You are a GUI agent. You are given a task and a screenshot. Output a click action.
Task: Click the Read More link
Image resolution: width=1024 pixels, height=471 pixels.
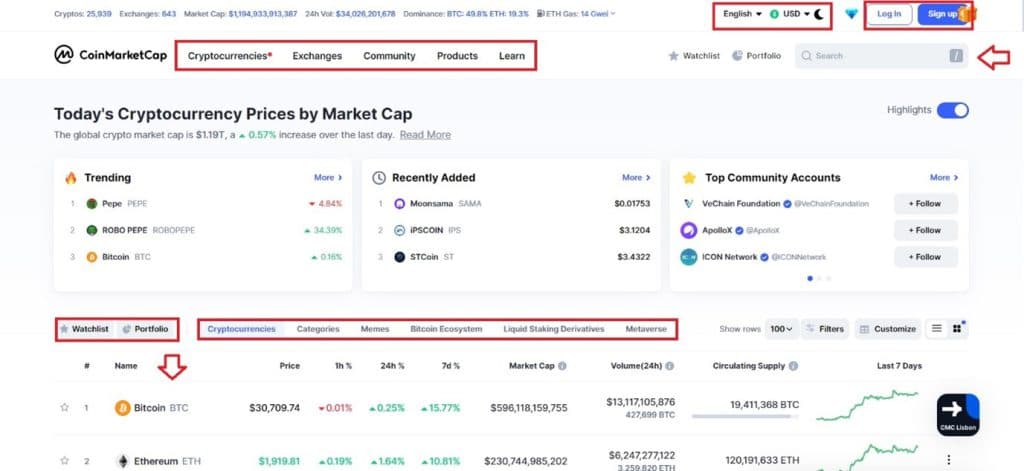point(425,135)
